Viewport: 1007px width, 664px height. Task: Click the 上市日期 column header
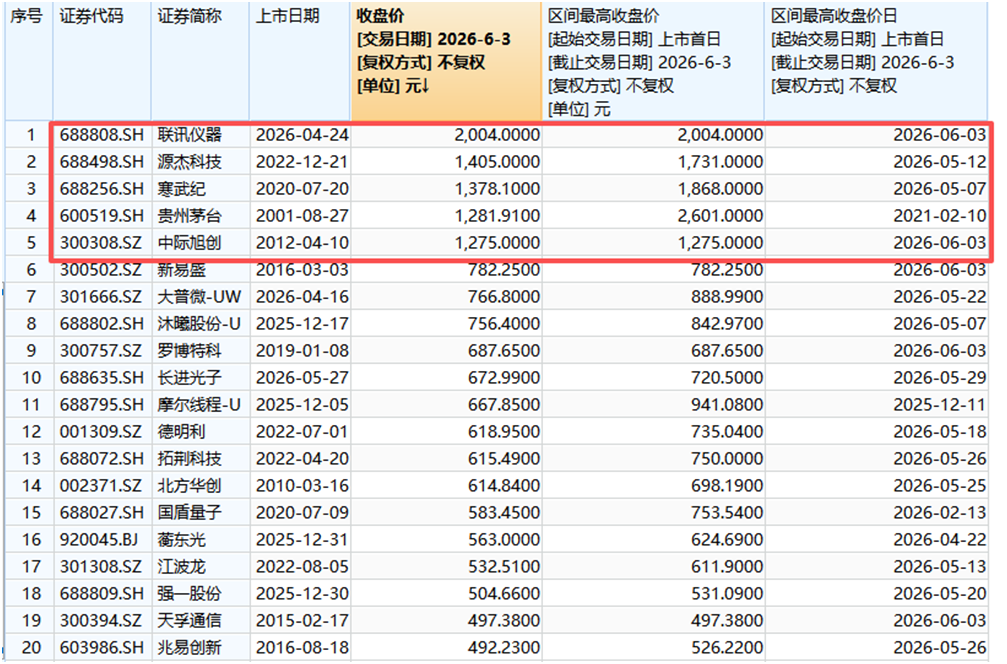tap(301, 62)
